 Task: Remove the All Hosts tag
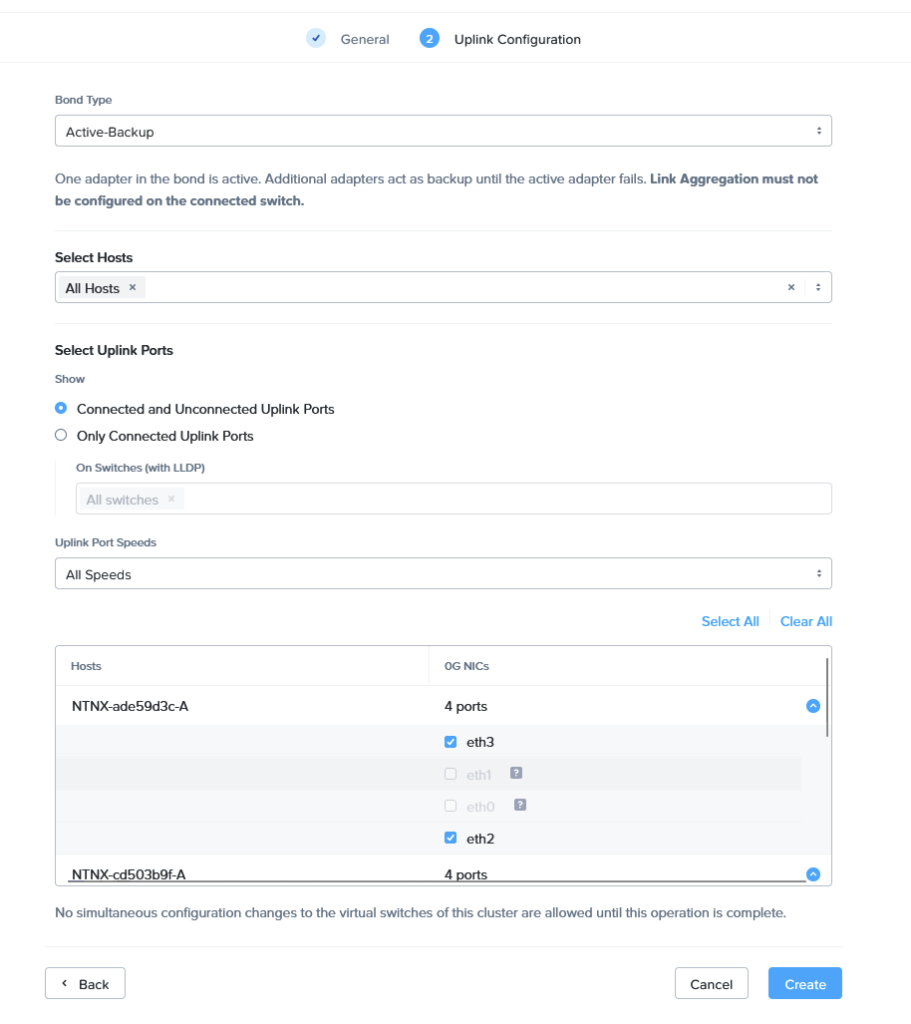click(132, 288)
